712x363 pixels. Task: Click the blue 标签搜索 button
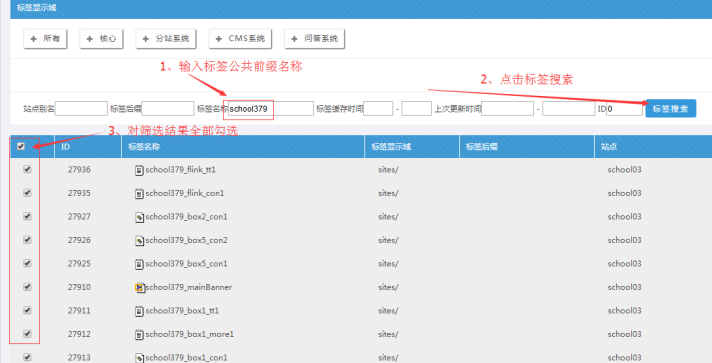tap(671, 109)
